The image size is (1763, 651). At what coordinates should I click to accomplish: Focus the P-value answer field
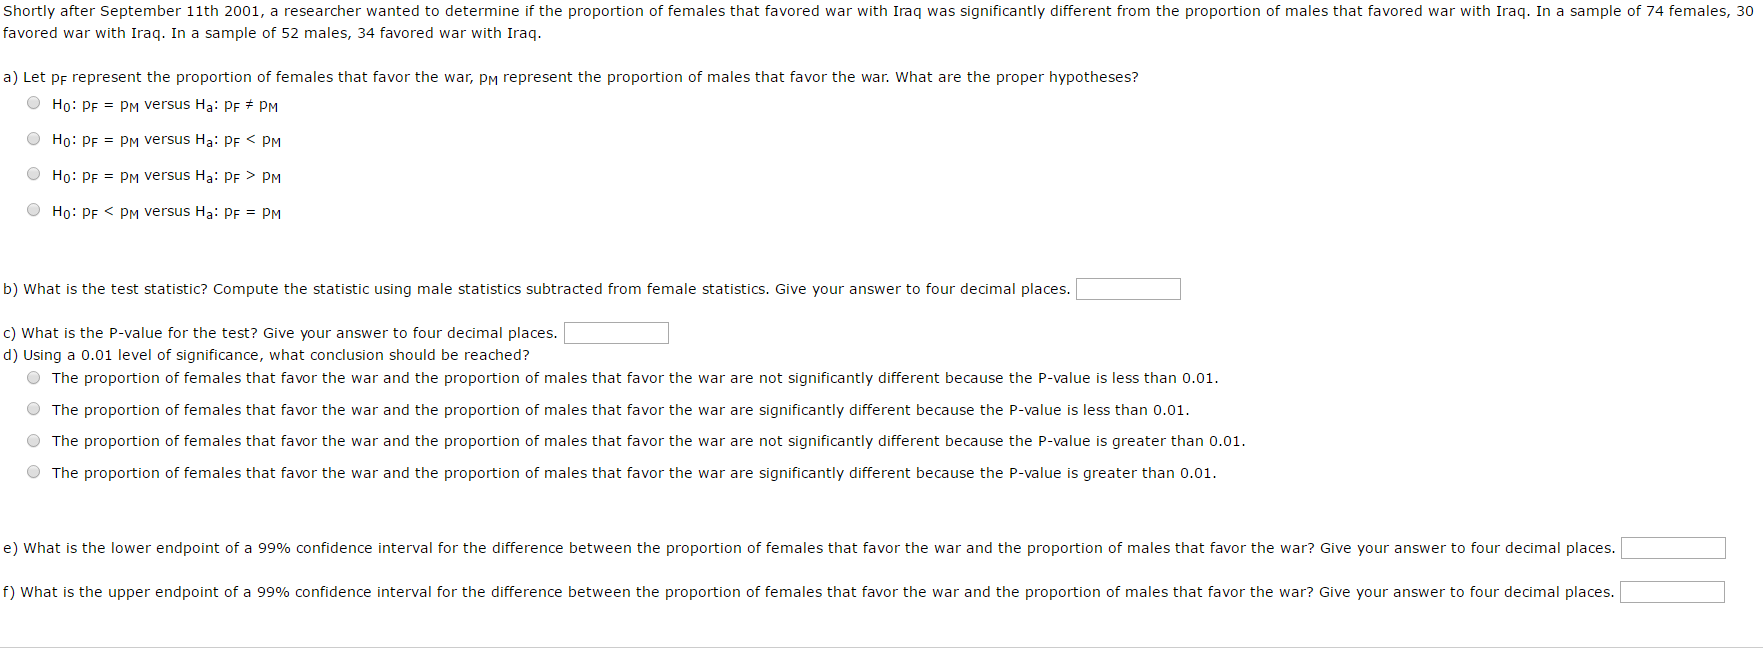point(616,333)
